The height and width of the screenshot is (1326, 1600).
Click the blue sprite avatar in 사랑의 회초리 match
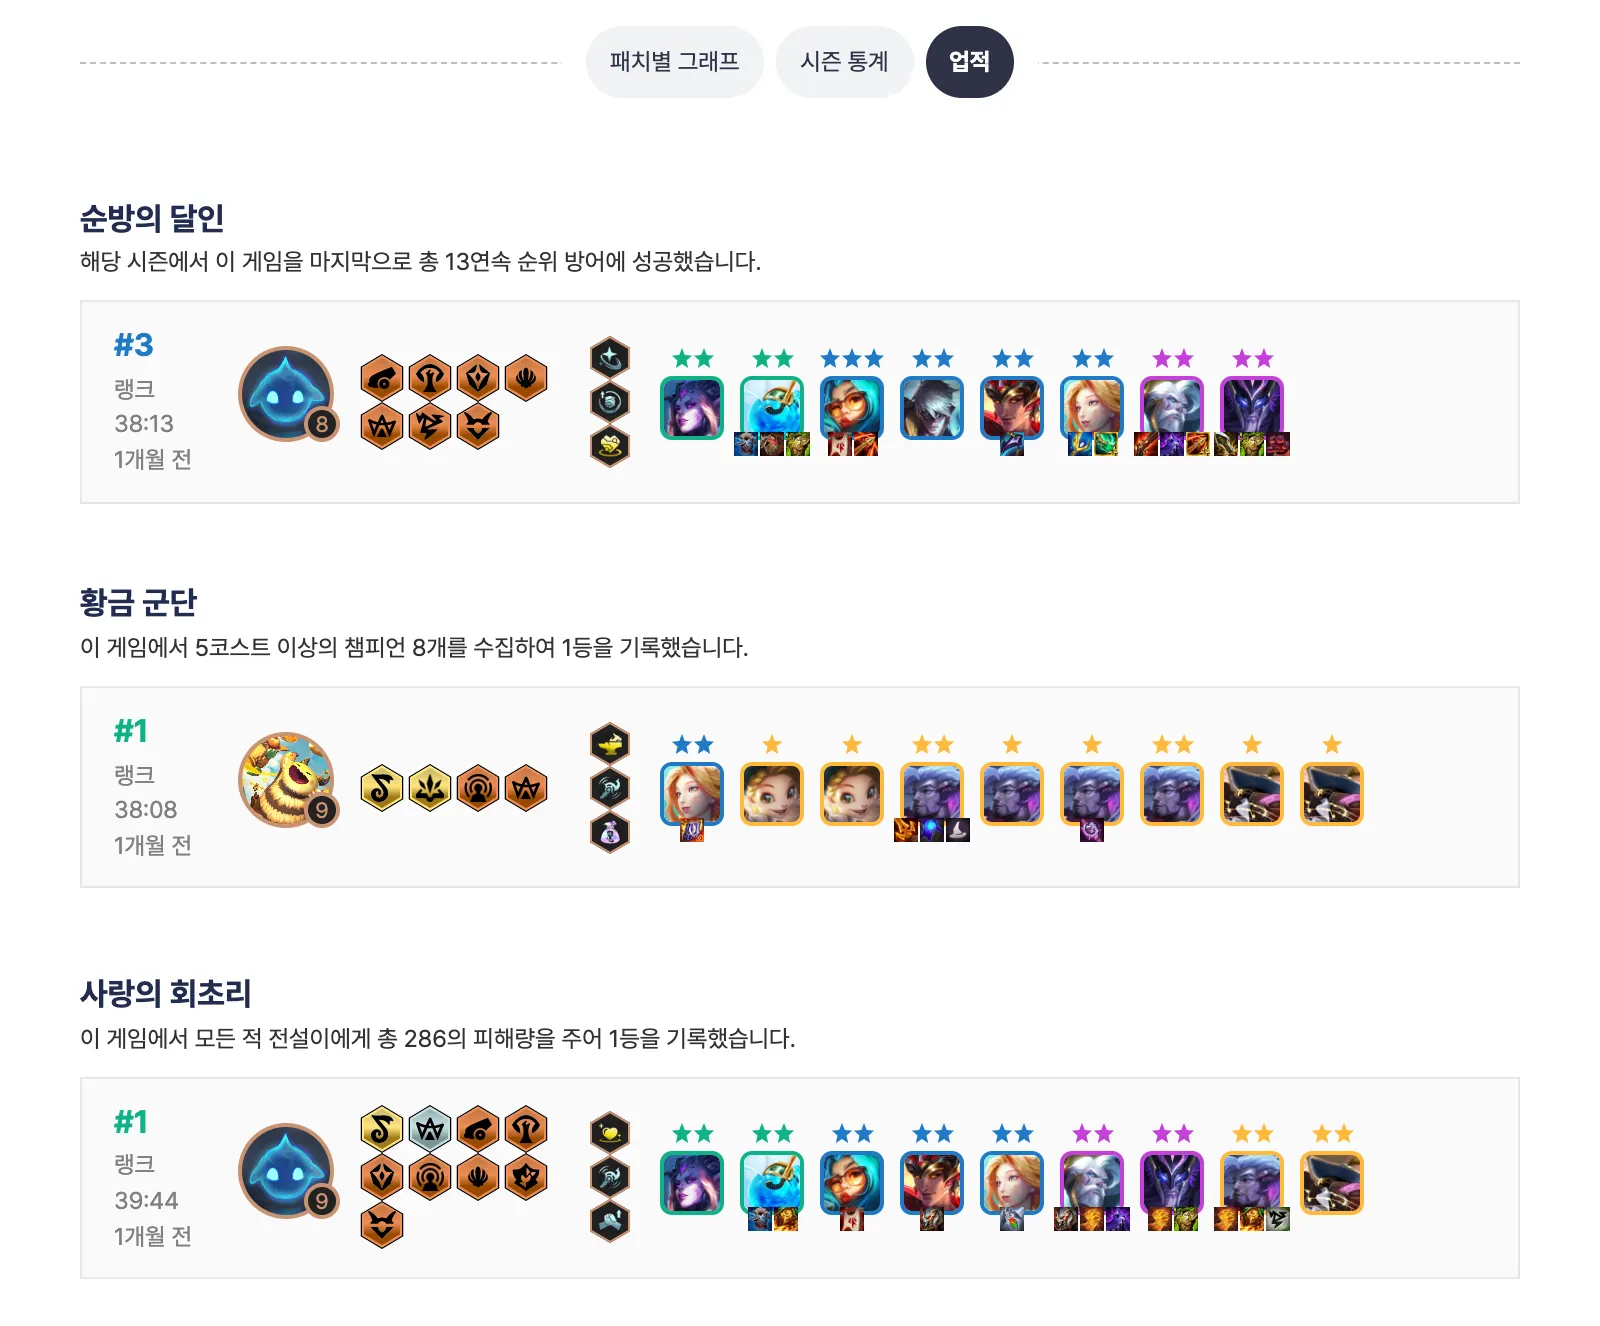pyautogui.click(x=287, y=1171)
